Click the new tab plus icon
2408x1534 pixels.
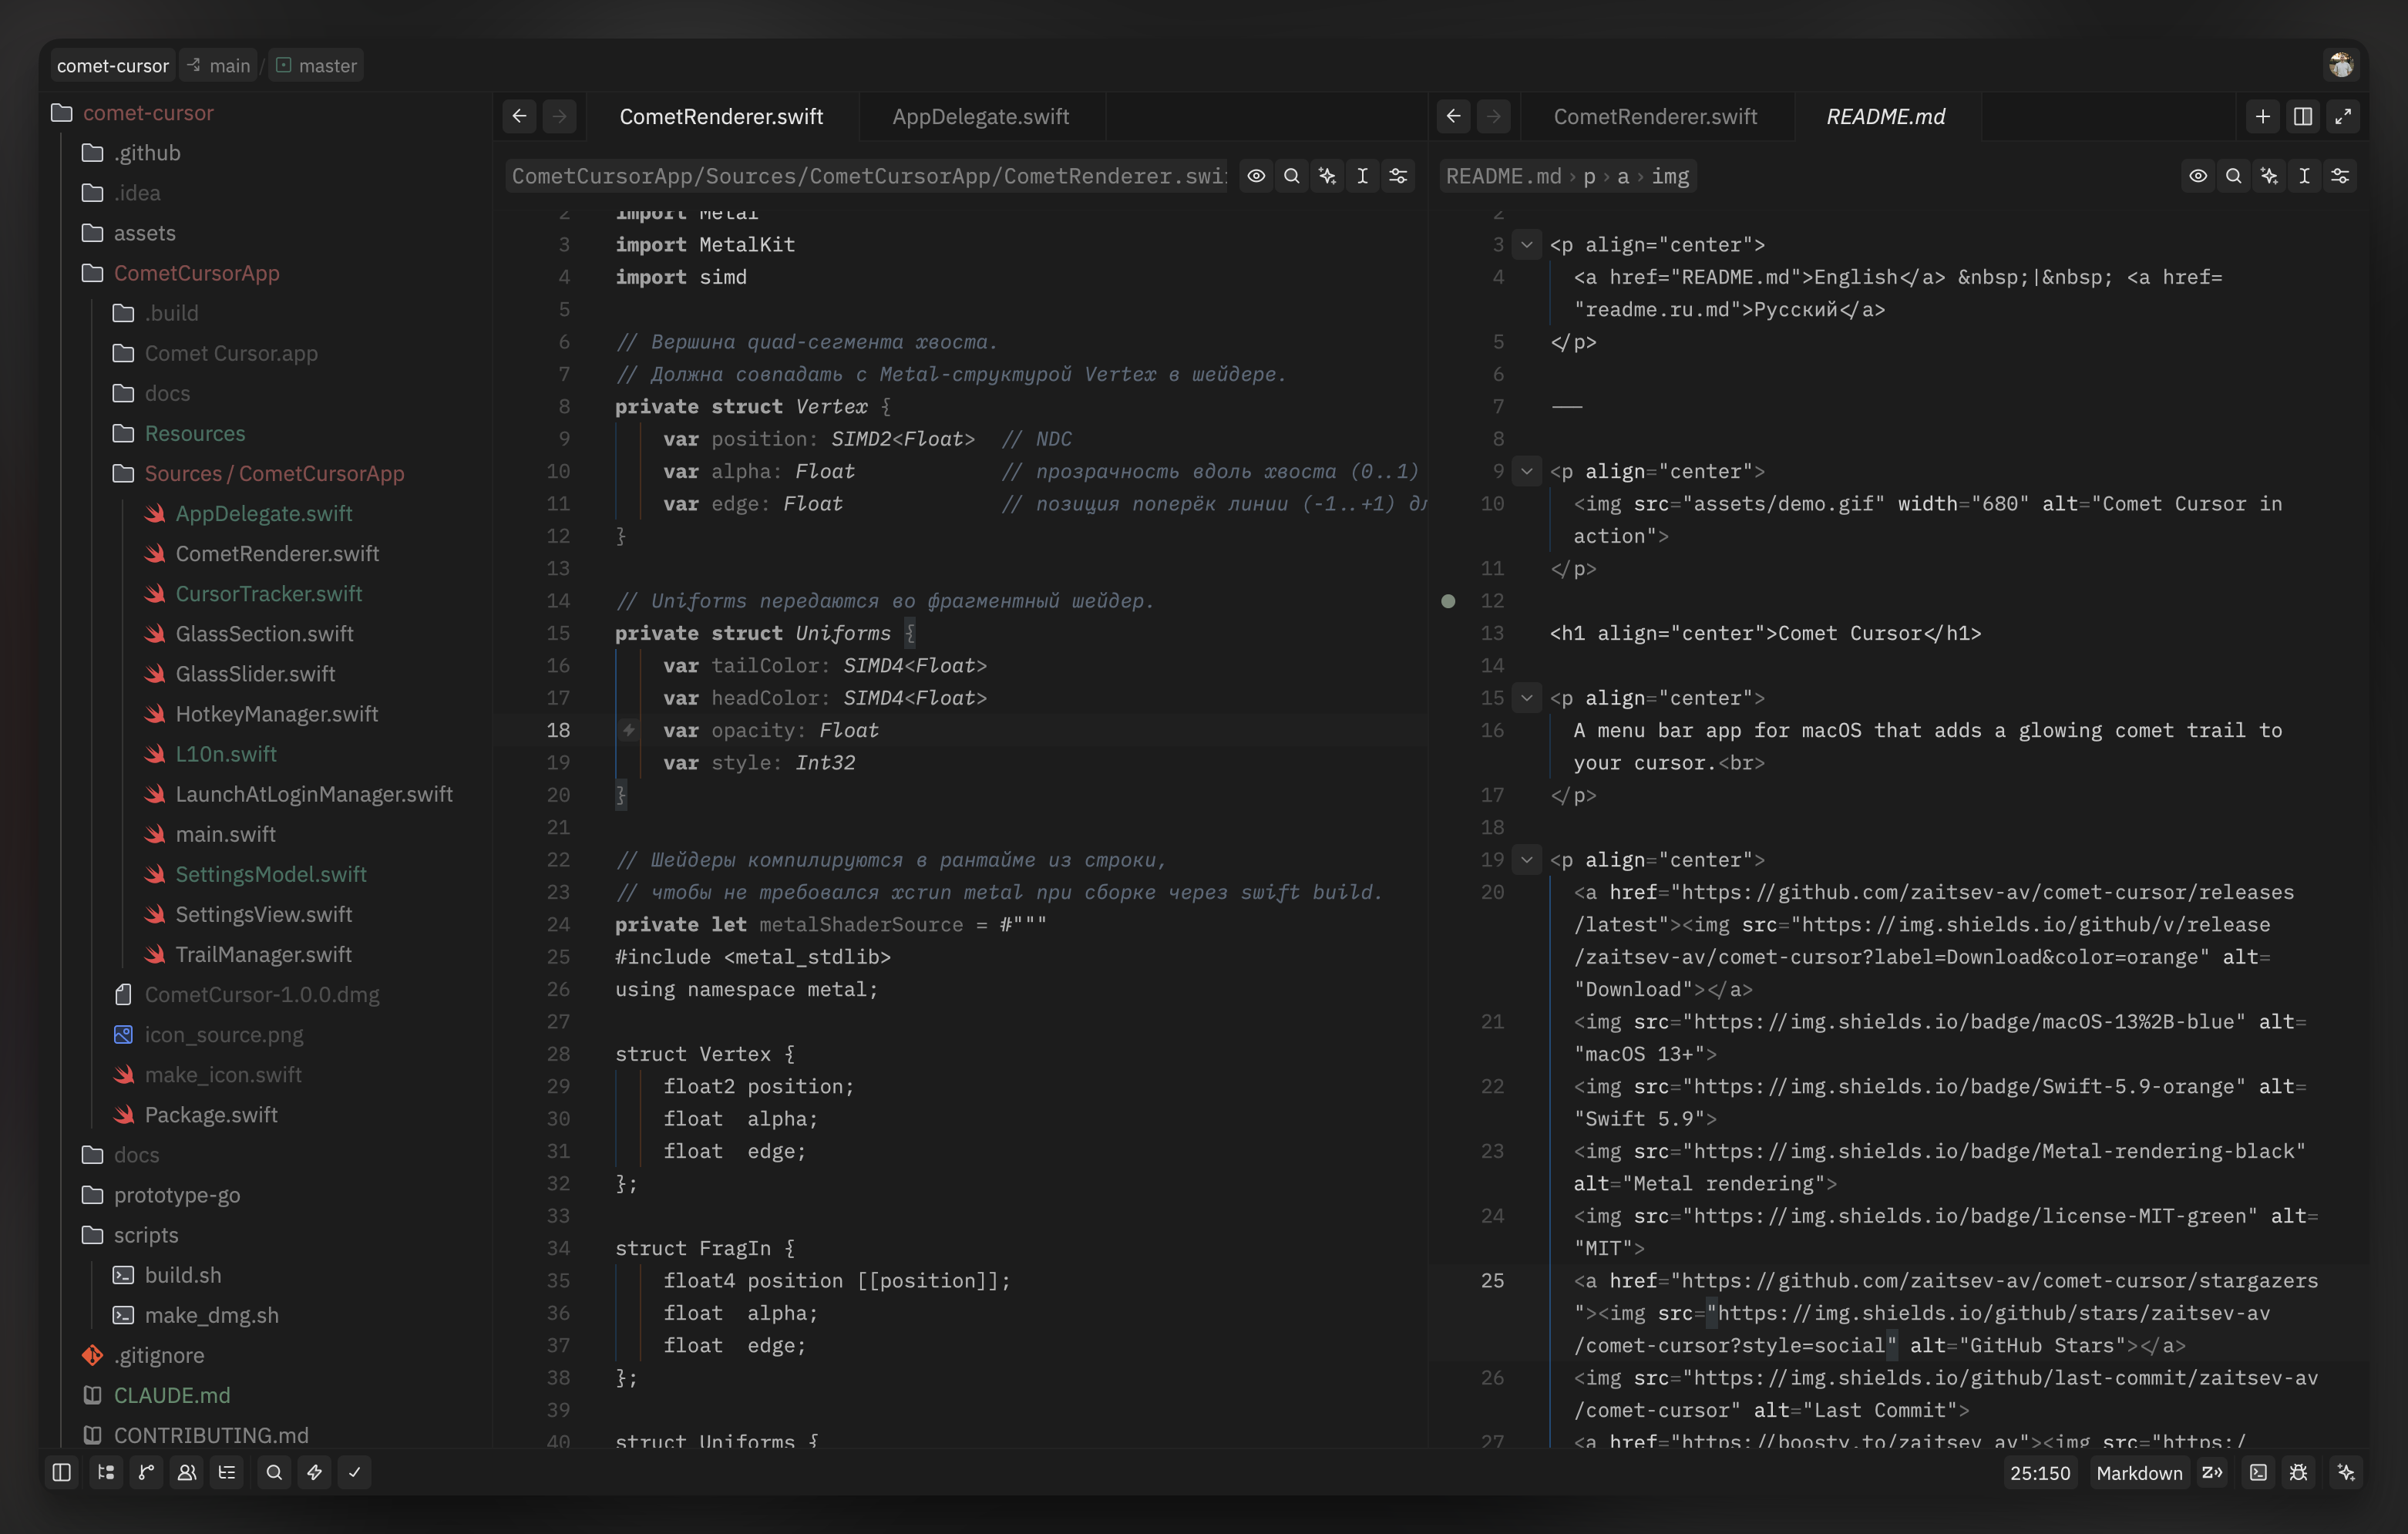pyautogui.click(x=2263, y=116)
